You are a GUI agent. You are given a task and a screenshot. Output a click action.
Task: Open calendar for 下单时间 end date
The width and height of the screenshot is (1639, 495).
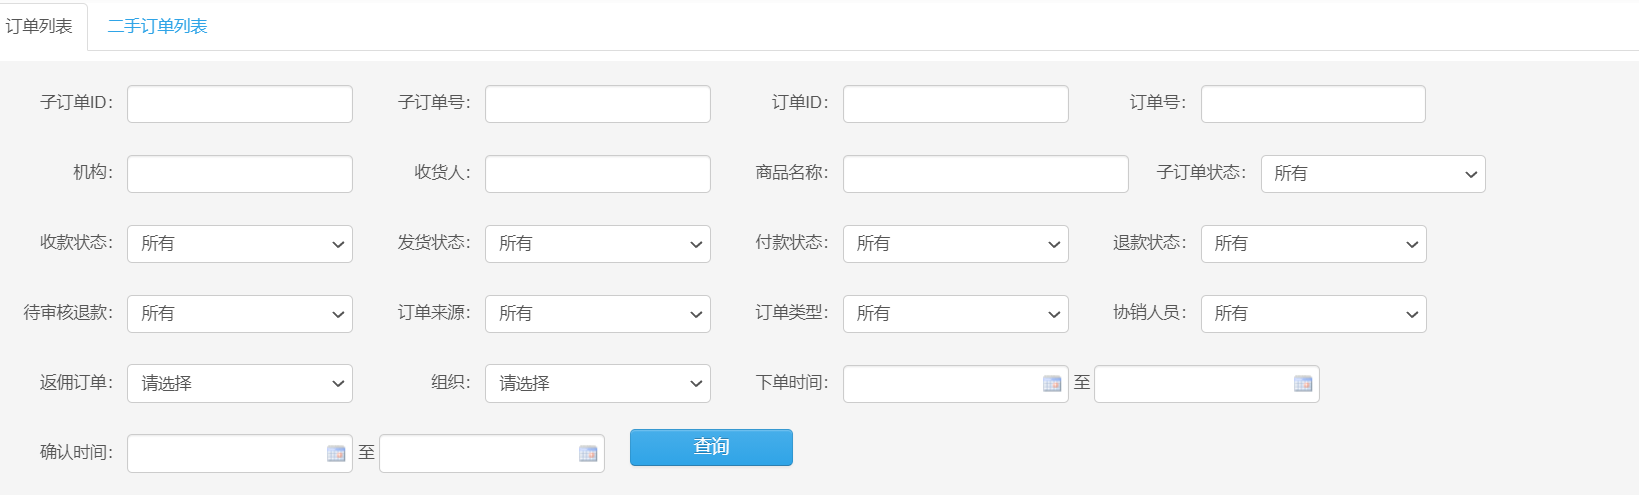[x=1302, y=384]
